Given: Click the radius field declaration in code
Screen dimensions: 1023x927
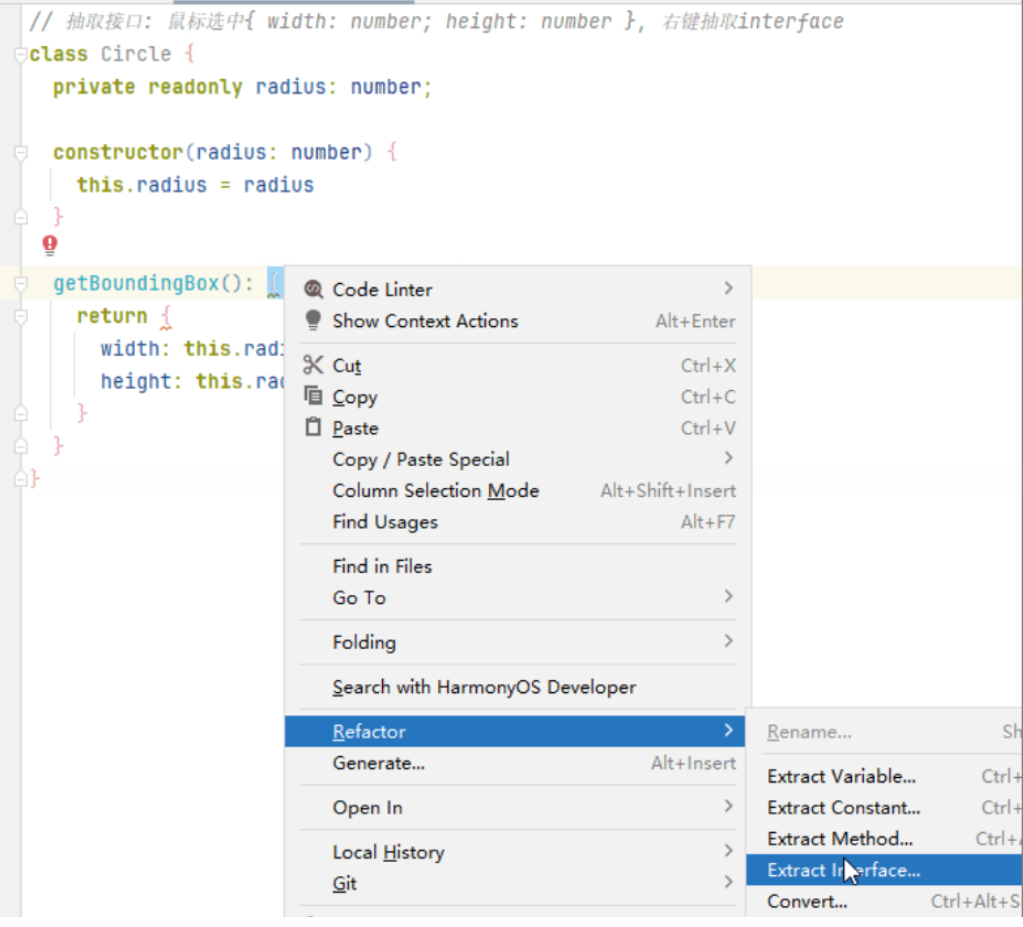Looking at the screenshot, I should coord(290,88).
